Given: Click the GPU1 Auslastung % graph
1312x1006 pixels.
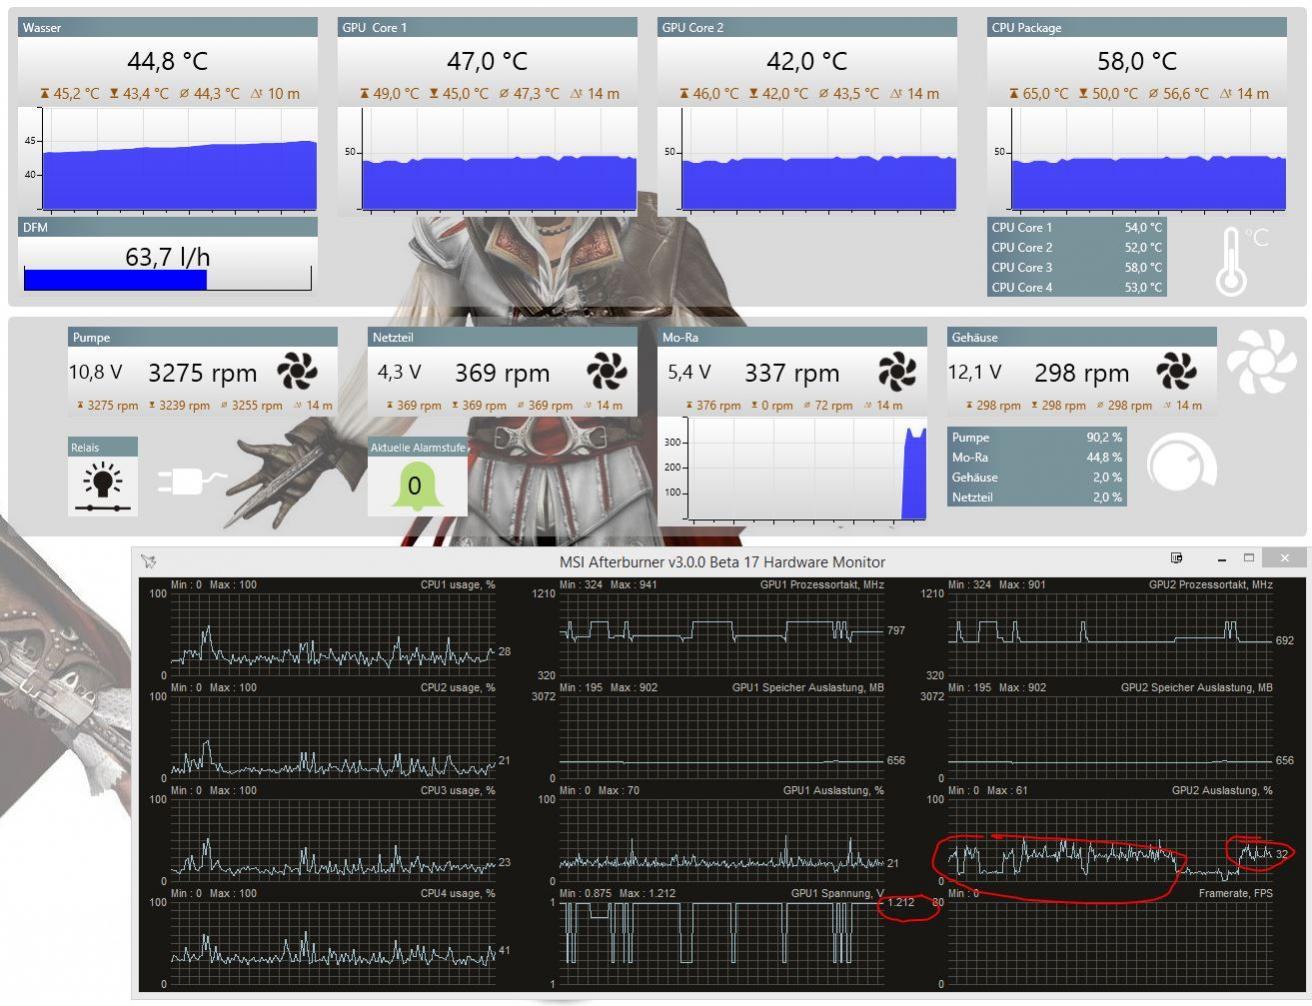Looking at the screenshot, I should click(x=722, y=840).
